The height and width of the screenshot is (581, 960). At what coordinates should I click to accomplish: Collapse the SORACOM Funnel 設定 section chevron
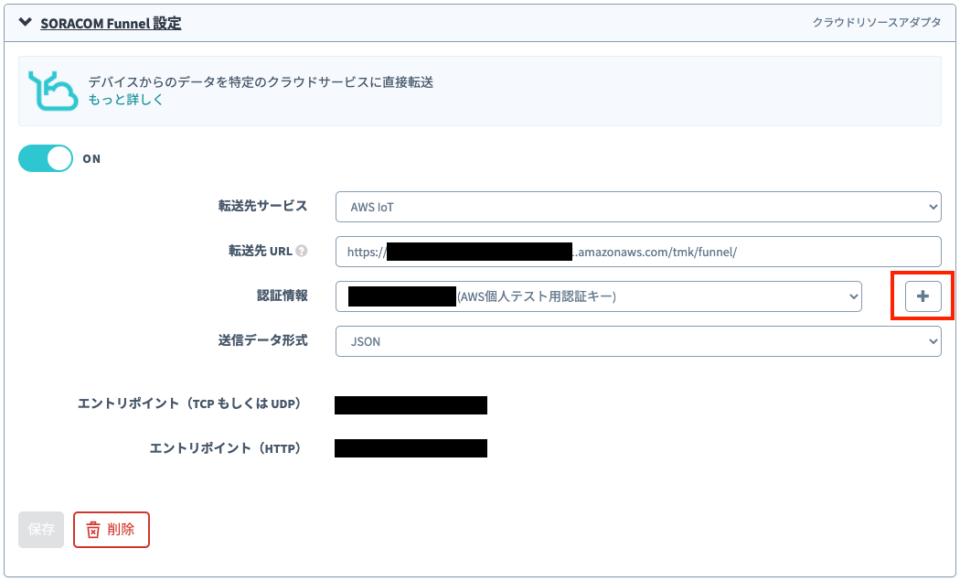tap(25, 22)
